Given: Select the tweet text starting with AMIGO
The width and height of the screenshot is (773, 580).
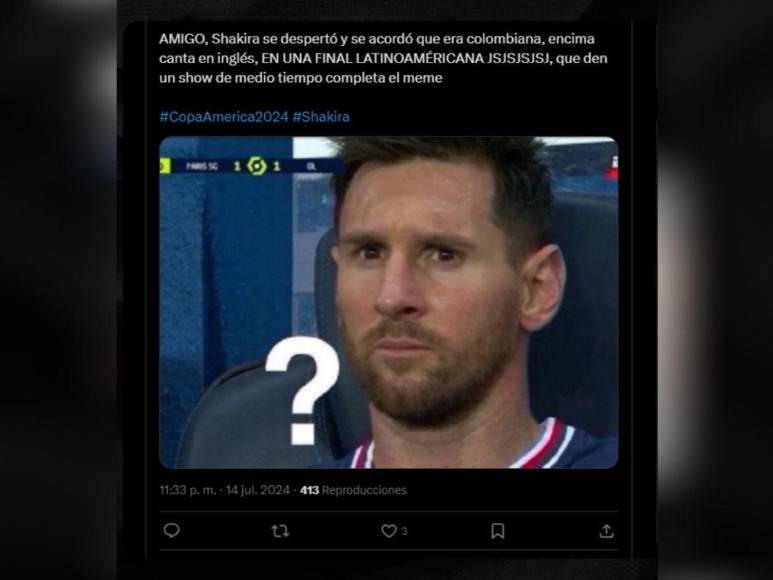Looking at the screenshot, I should point(383,58).
